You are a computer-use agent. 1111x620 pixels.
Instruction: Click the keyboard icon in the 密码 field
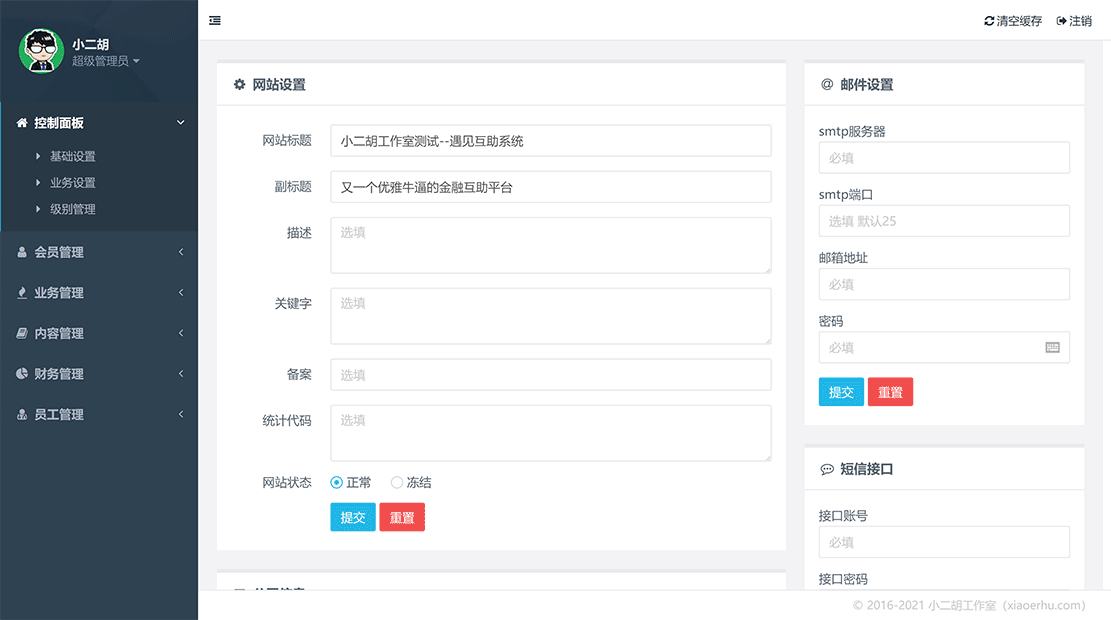coord(1051,347)
